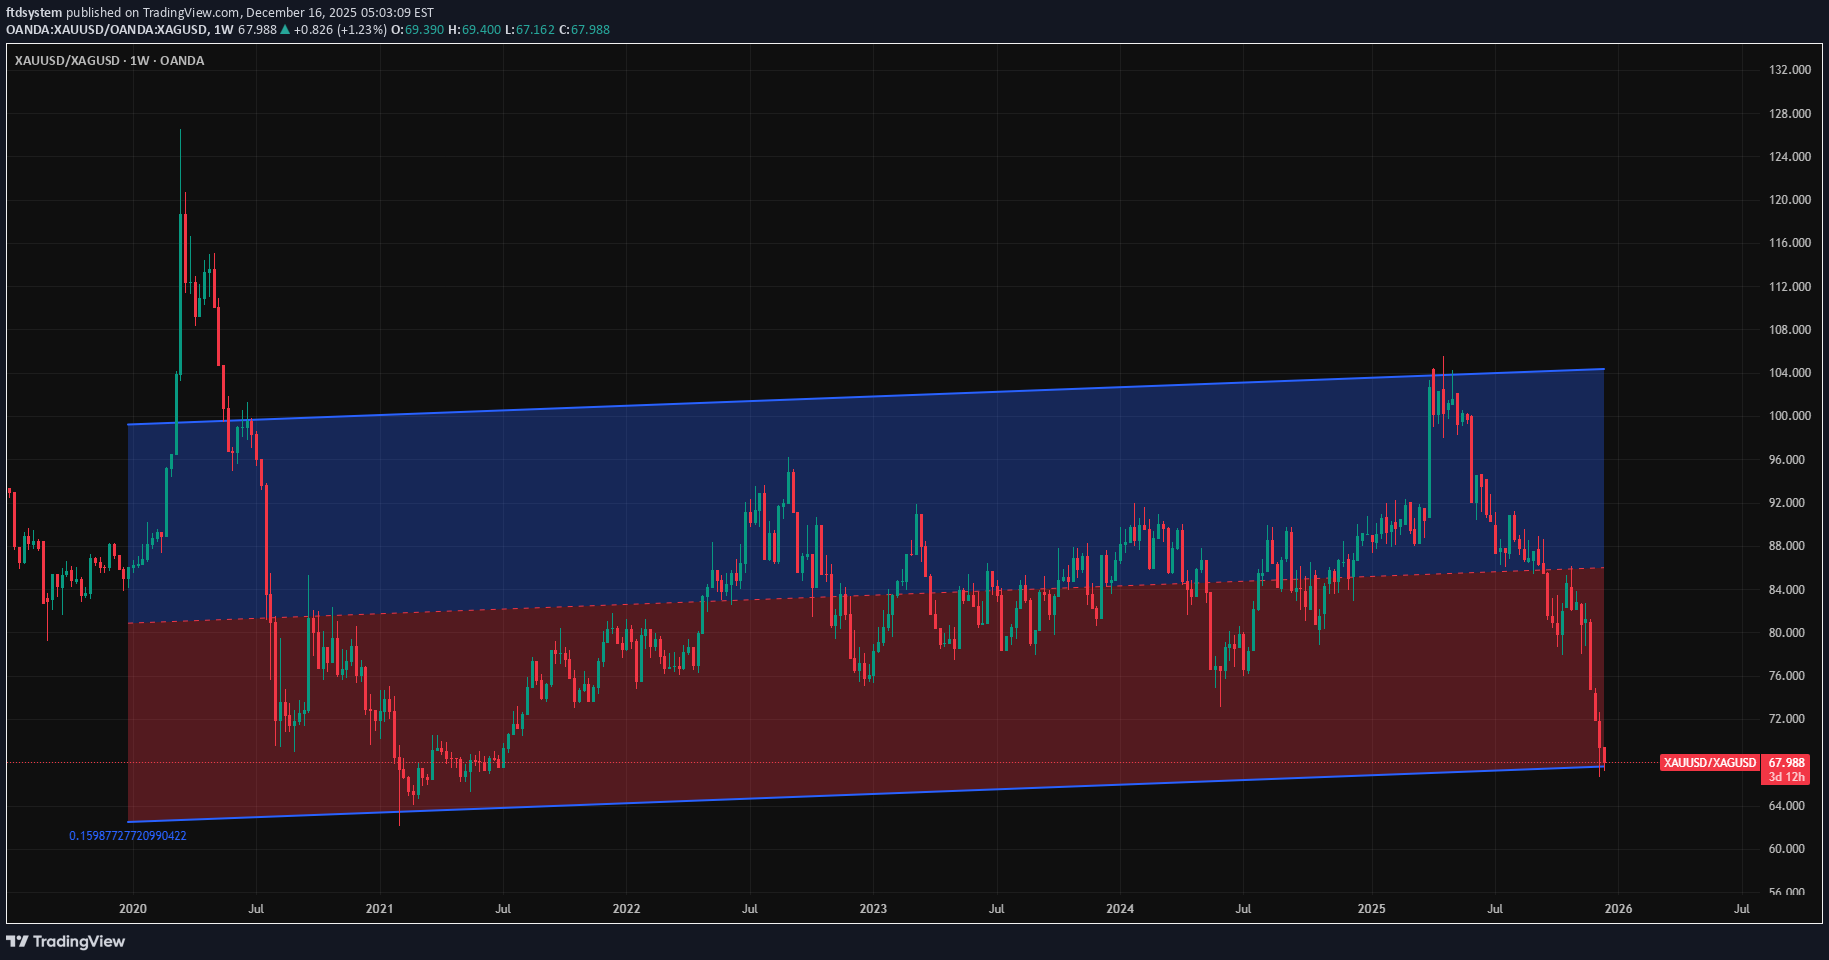The height and width of the screenshot is (960, 1829).
Task: Open the ftdsystem author name
Action: point(34,13)
